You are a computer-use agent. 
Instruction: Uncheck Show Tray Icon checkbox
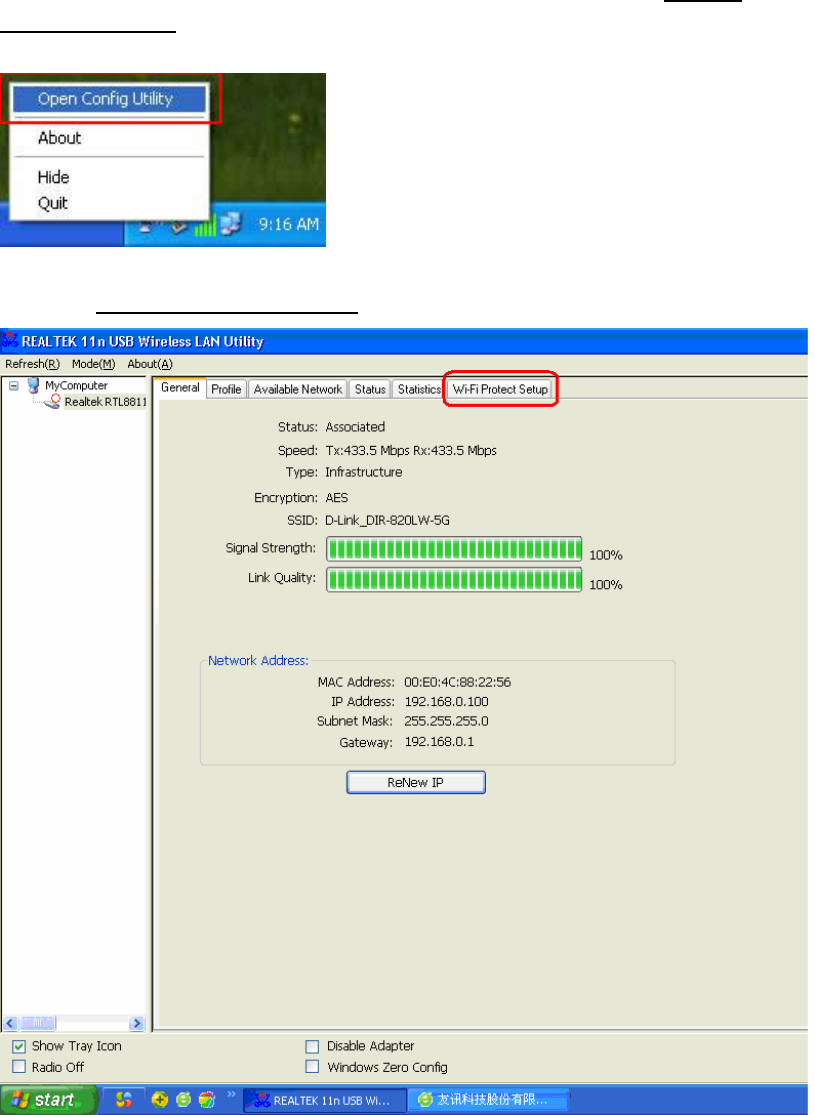click(19, 1047)
